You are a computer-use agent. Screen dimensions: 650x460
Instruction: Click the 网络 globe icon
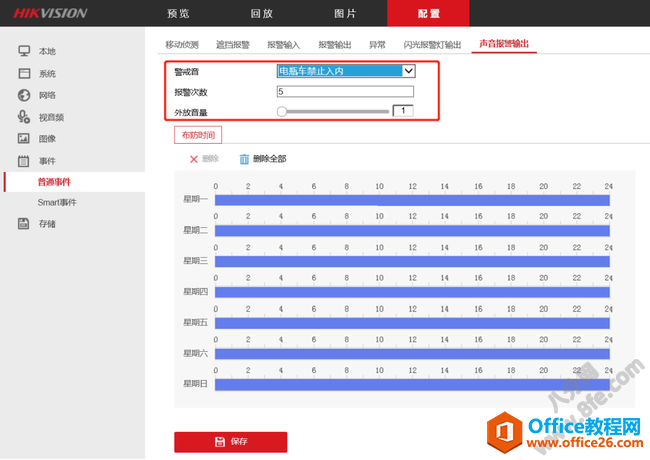coord(24,95)
